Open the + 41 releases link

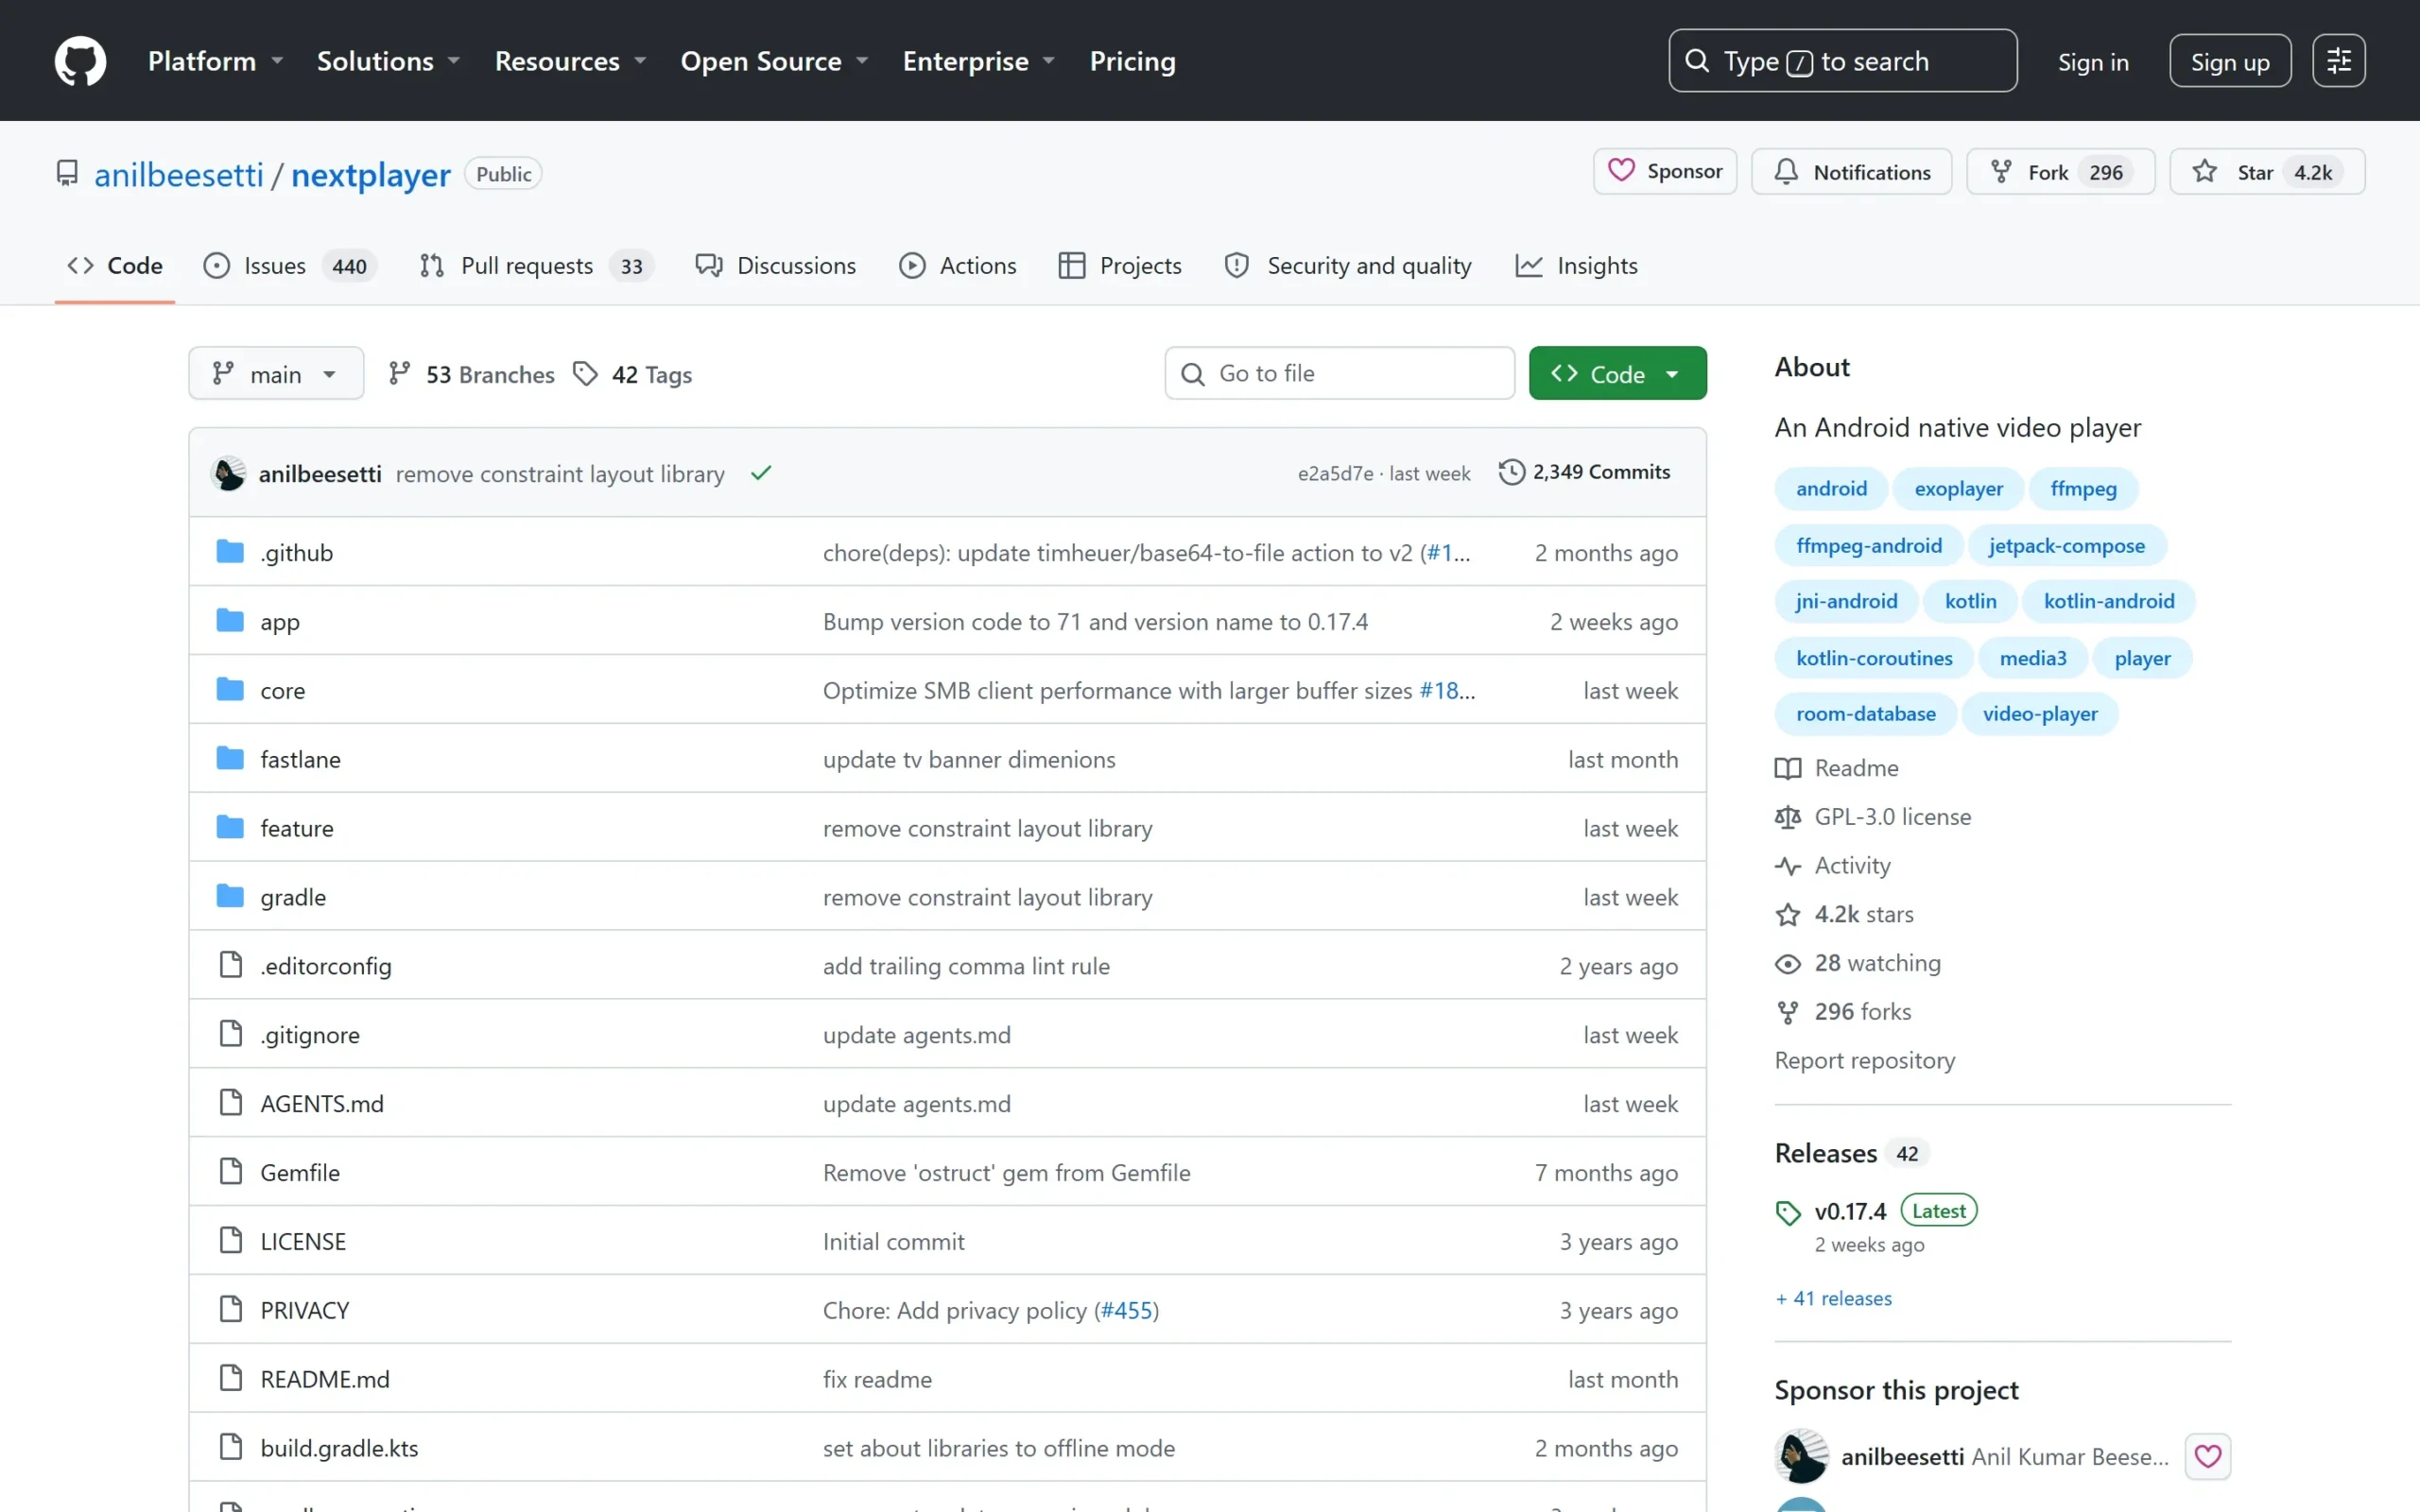coord(1833,1298)
